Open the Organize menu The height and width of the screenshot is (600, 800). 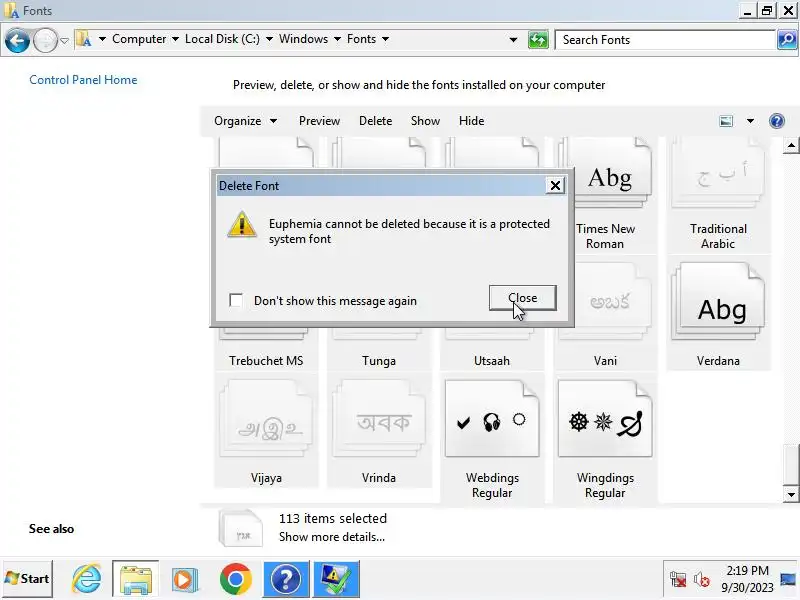pos(245,121)
